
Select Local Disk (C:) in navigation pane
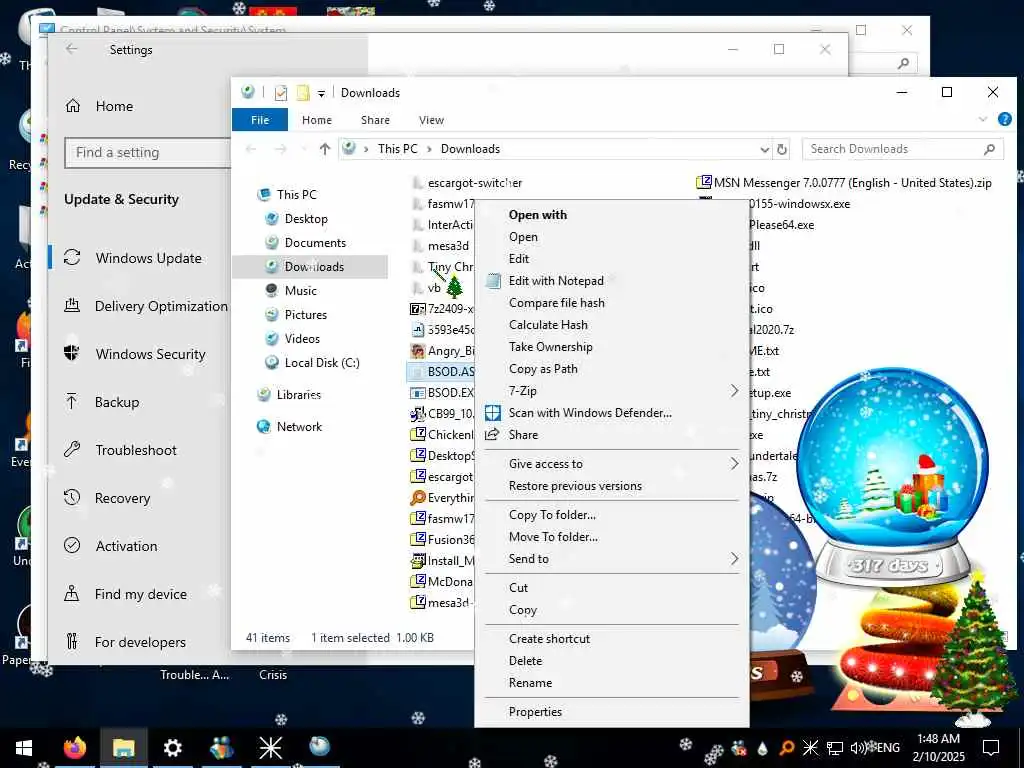coord(321,363)
